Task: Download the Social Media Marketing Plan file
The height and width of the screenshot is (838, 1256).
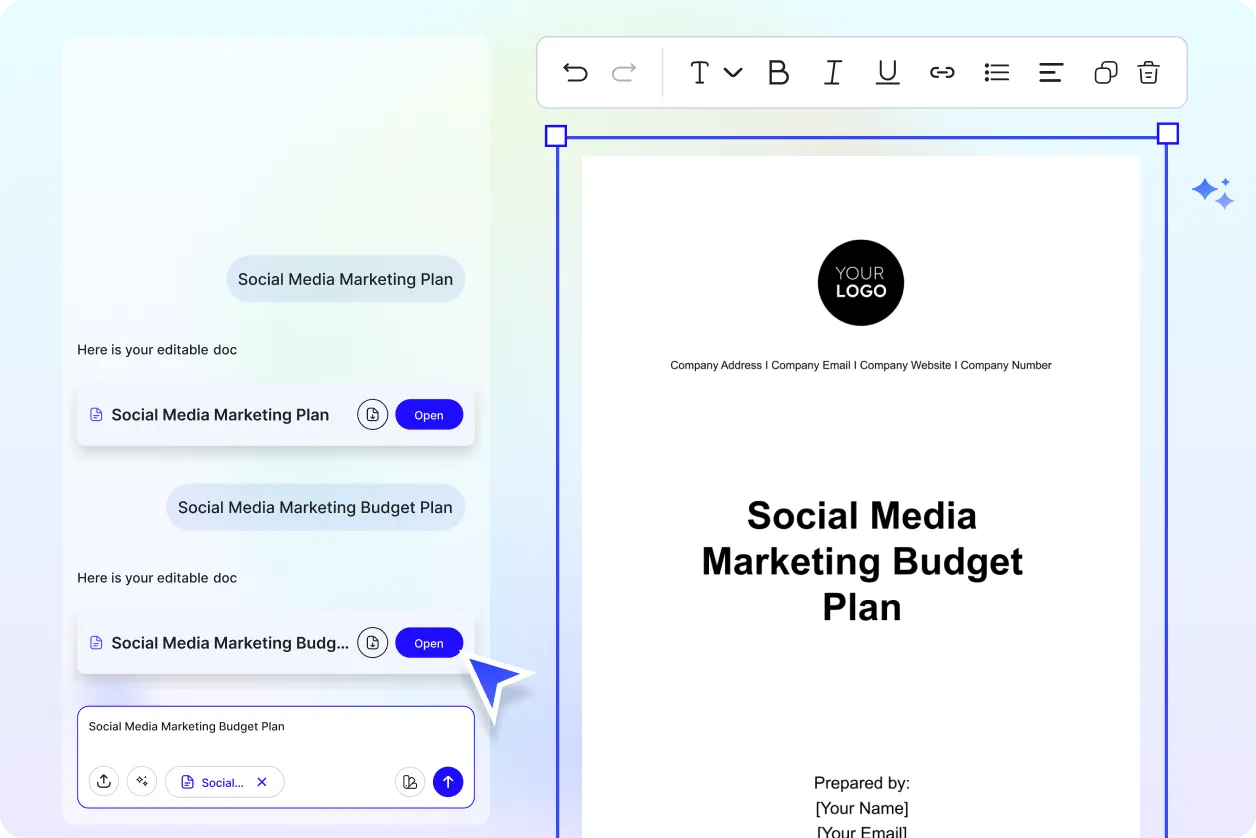Action: [x=372, y=415]
